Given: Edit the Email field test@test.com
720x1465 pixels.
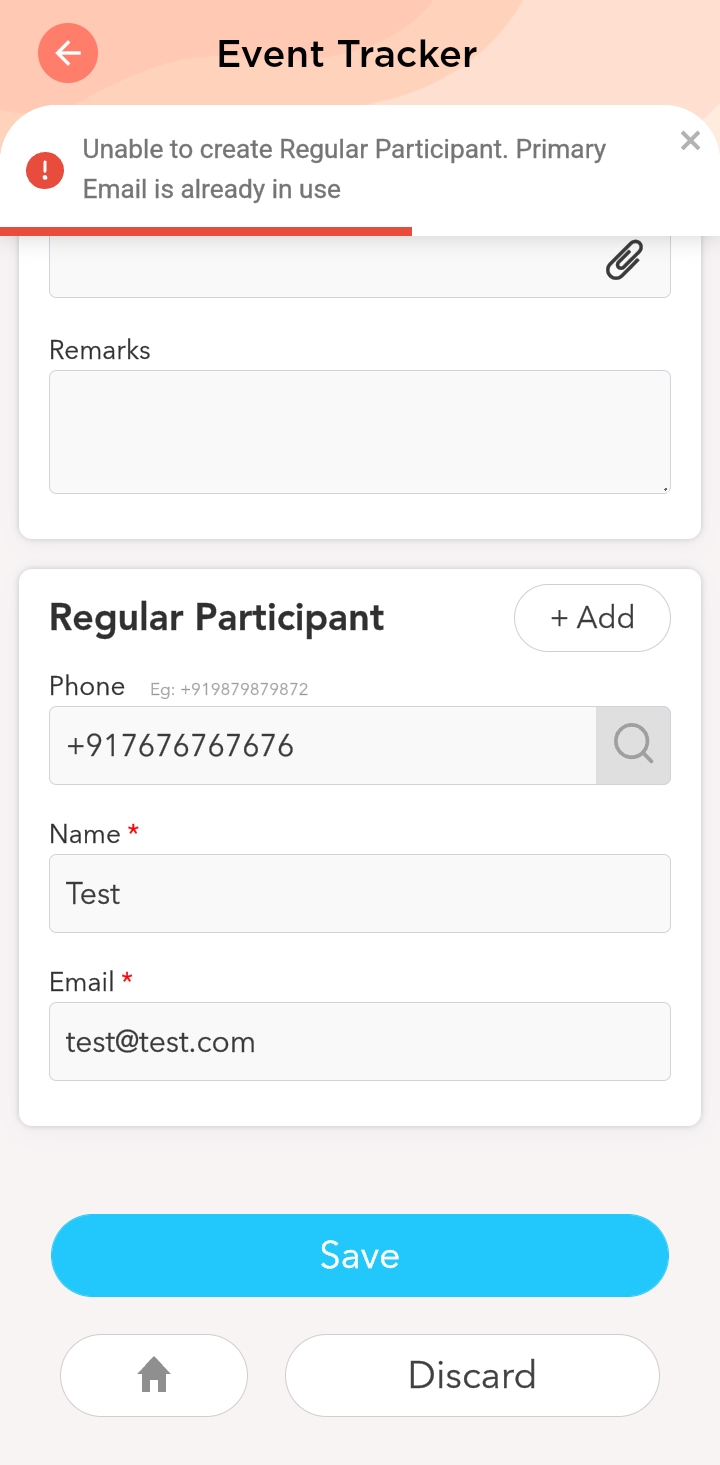Looking at the screenshot, I should tap(359, 1041).
